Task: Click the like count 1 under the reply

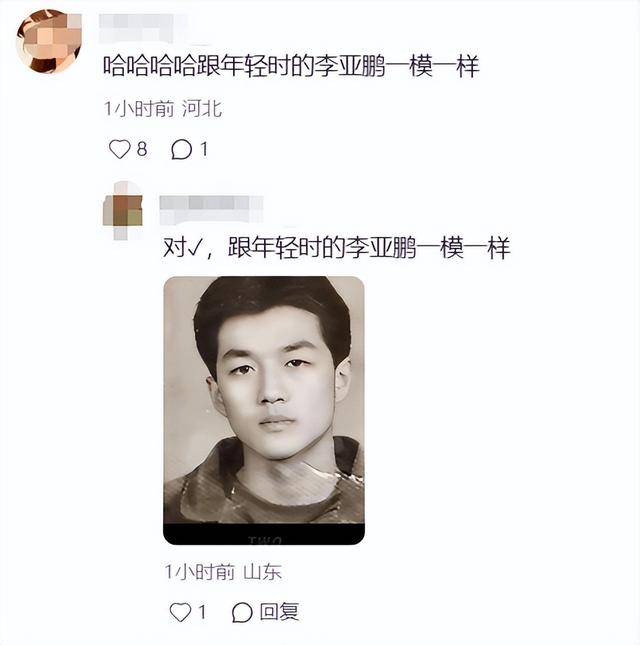Action: click(x=202, y=612)
